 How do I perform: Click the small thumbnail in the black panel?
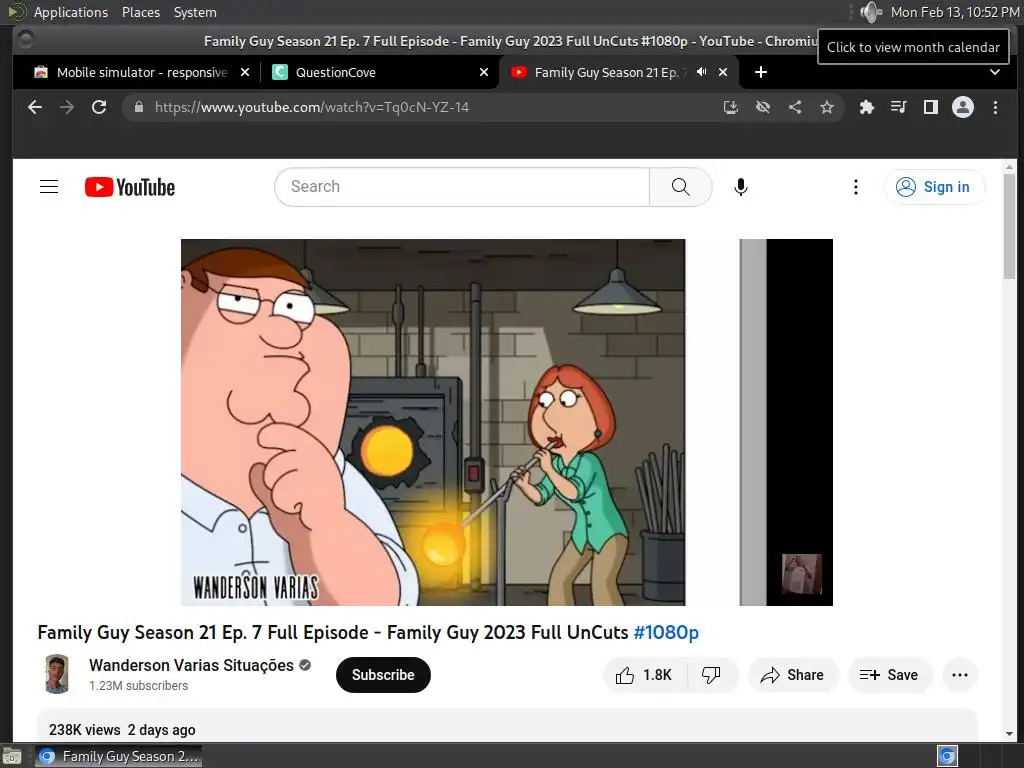(801, 573)
